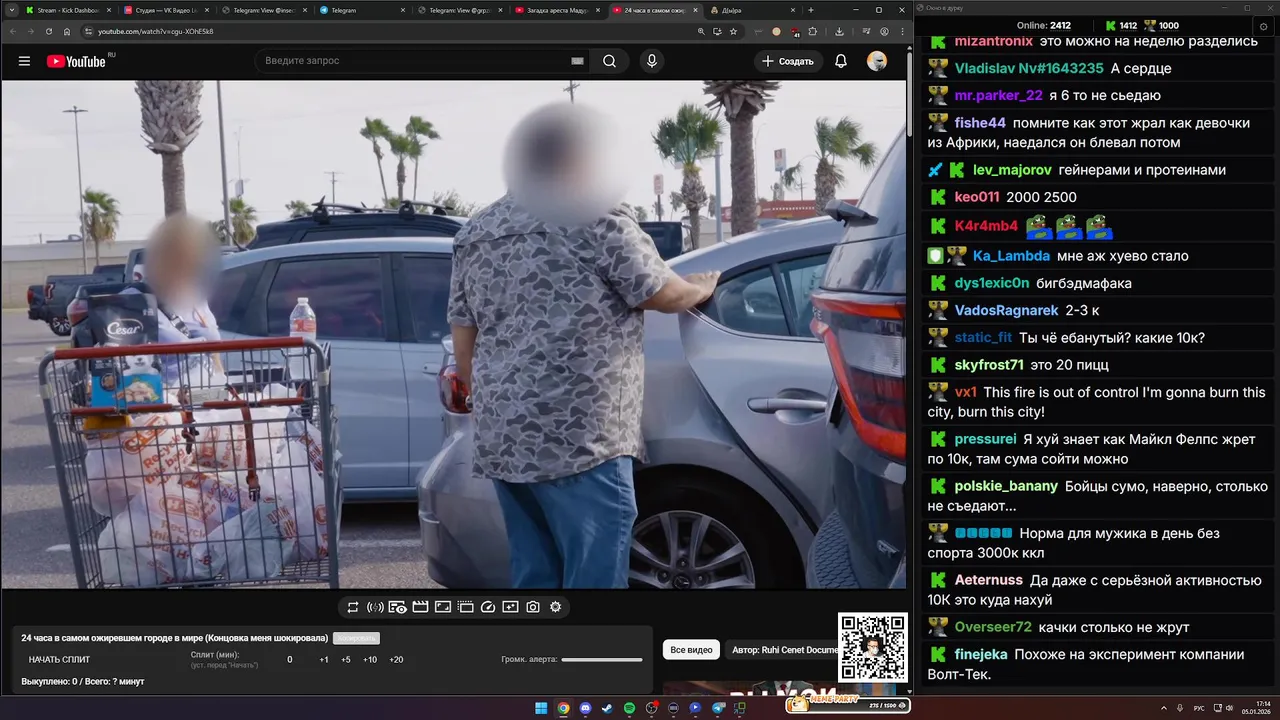This screenshot has height=720, width=1280.
Task: Click username polskie_banany in chat
Action: (x=1006, y=486)
